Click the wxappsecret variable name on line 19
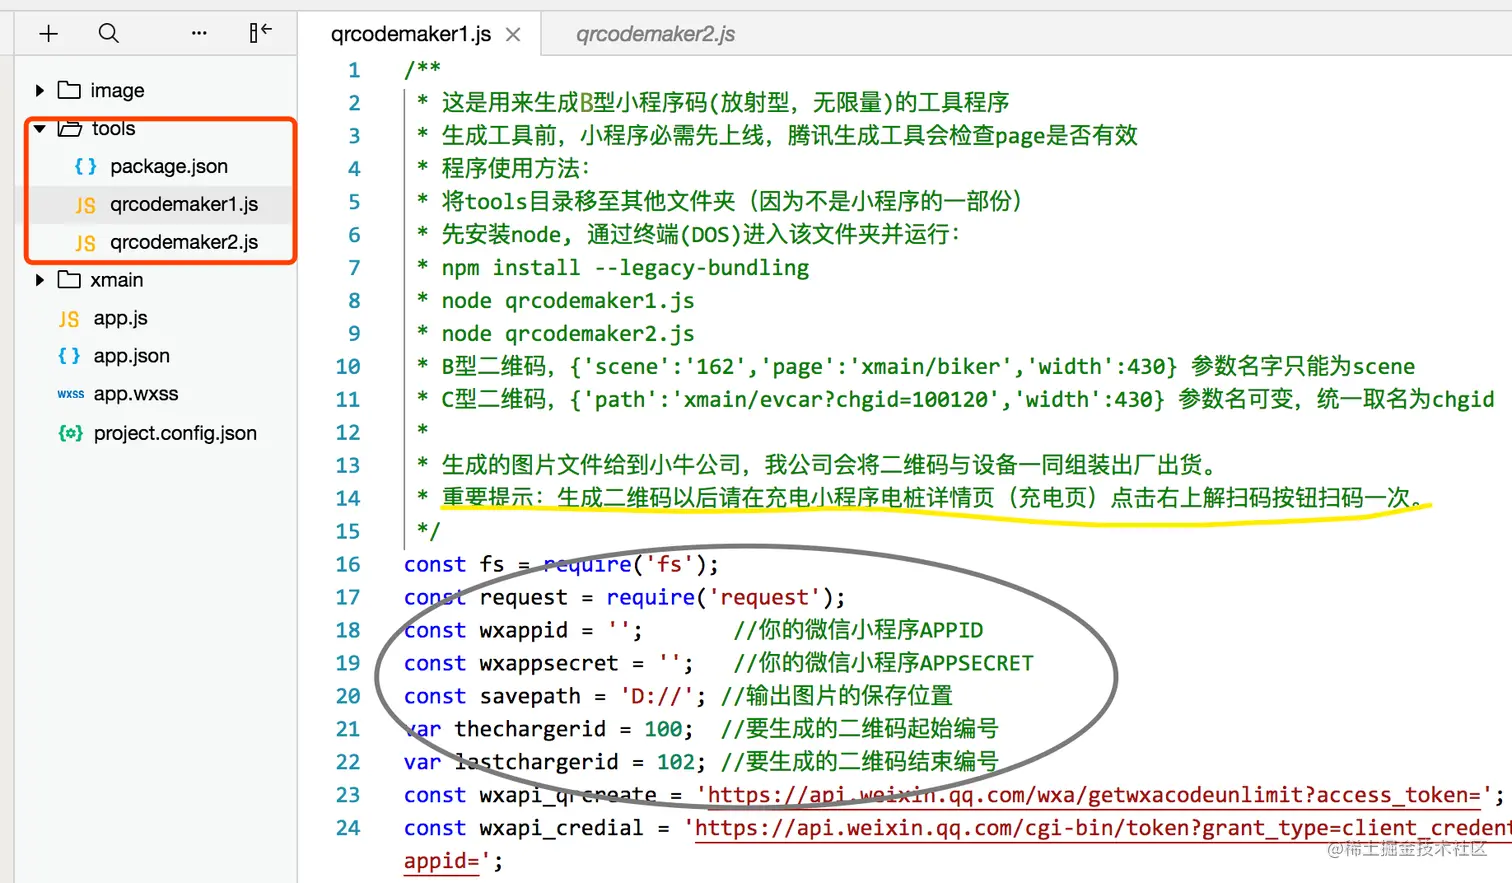The height and width of the screenshot is (883, 1512). click(549, 664)
